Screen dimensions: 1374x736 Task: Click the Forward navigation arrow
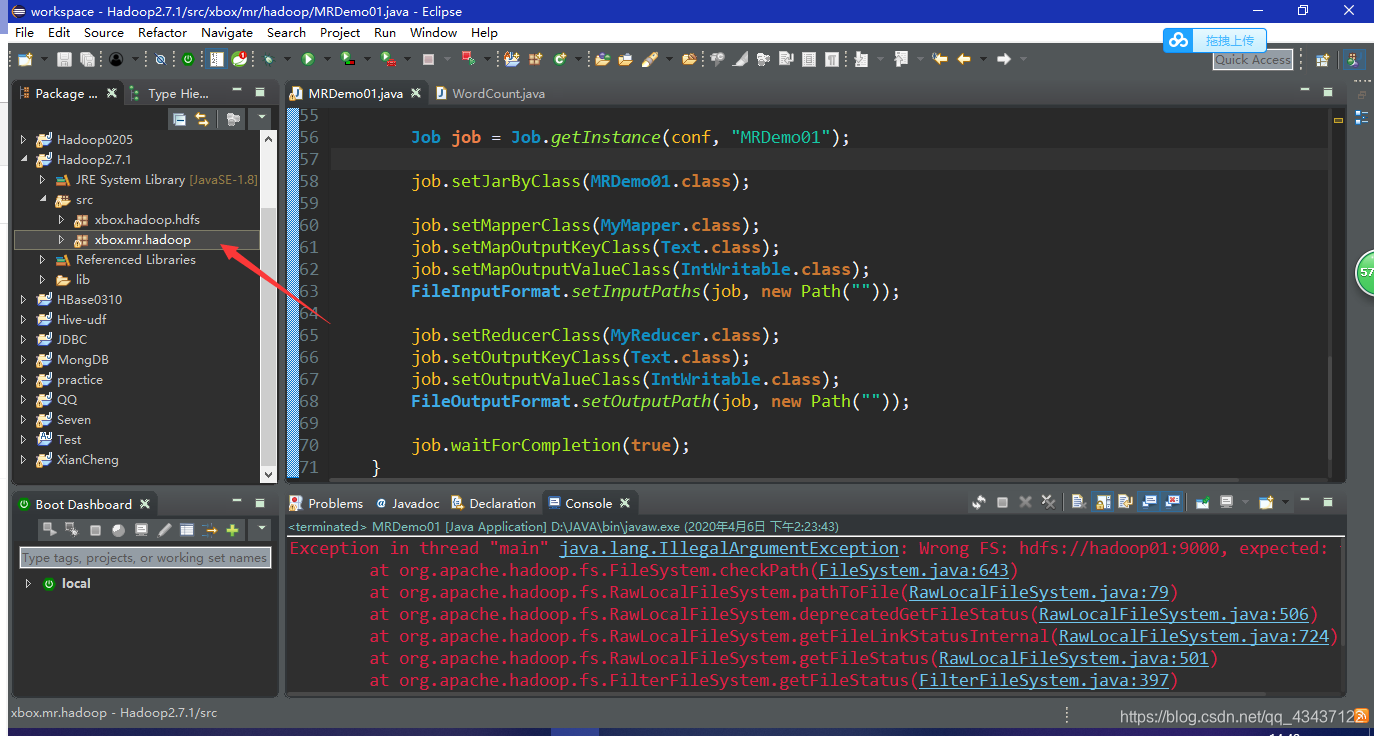(1003, 59)
